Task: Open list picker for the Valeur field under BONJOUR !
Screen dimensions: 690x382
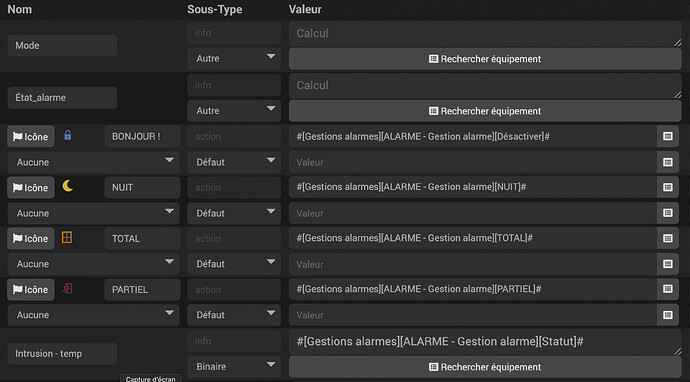Action: coord(668,162)
